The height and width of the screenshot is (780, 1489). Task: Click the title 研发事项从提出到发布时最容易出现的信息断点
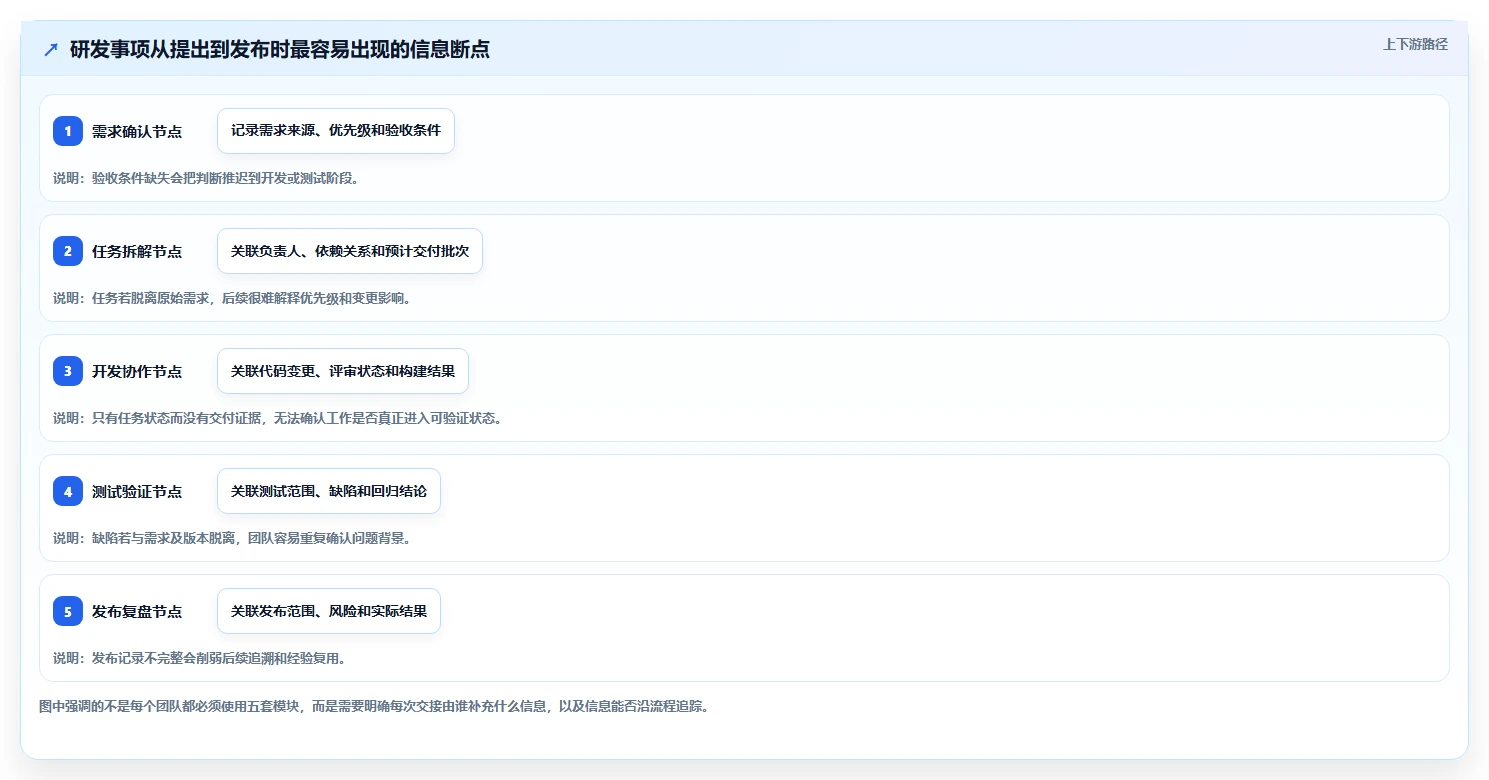point(280,49)
